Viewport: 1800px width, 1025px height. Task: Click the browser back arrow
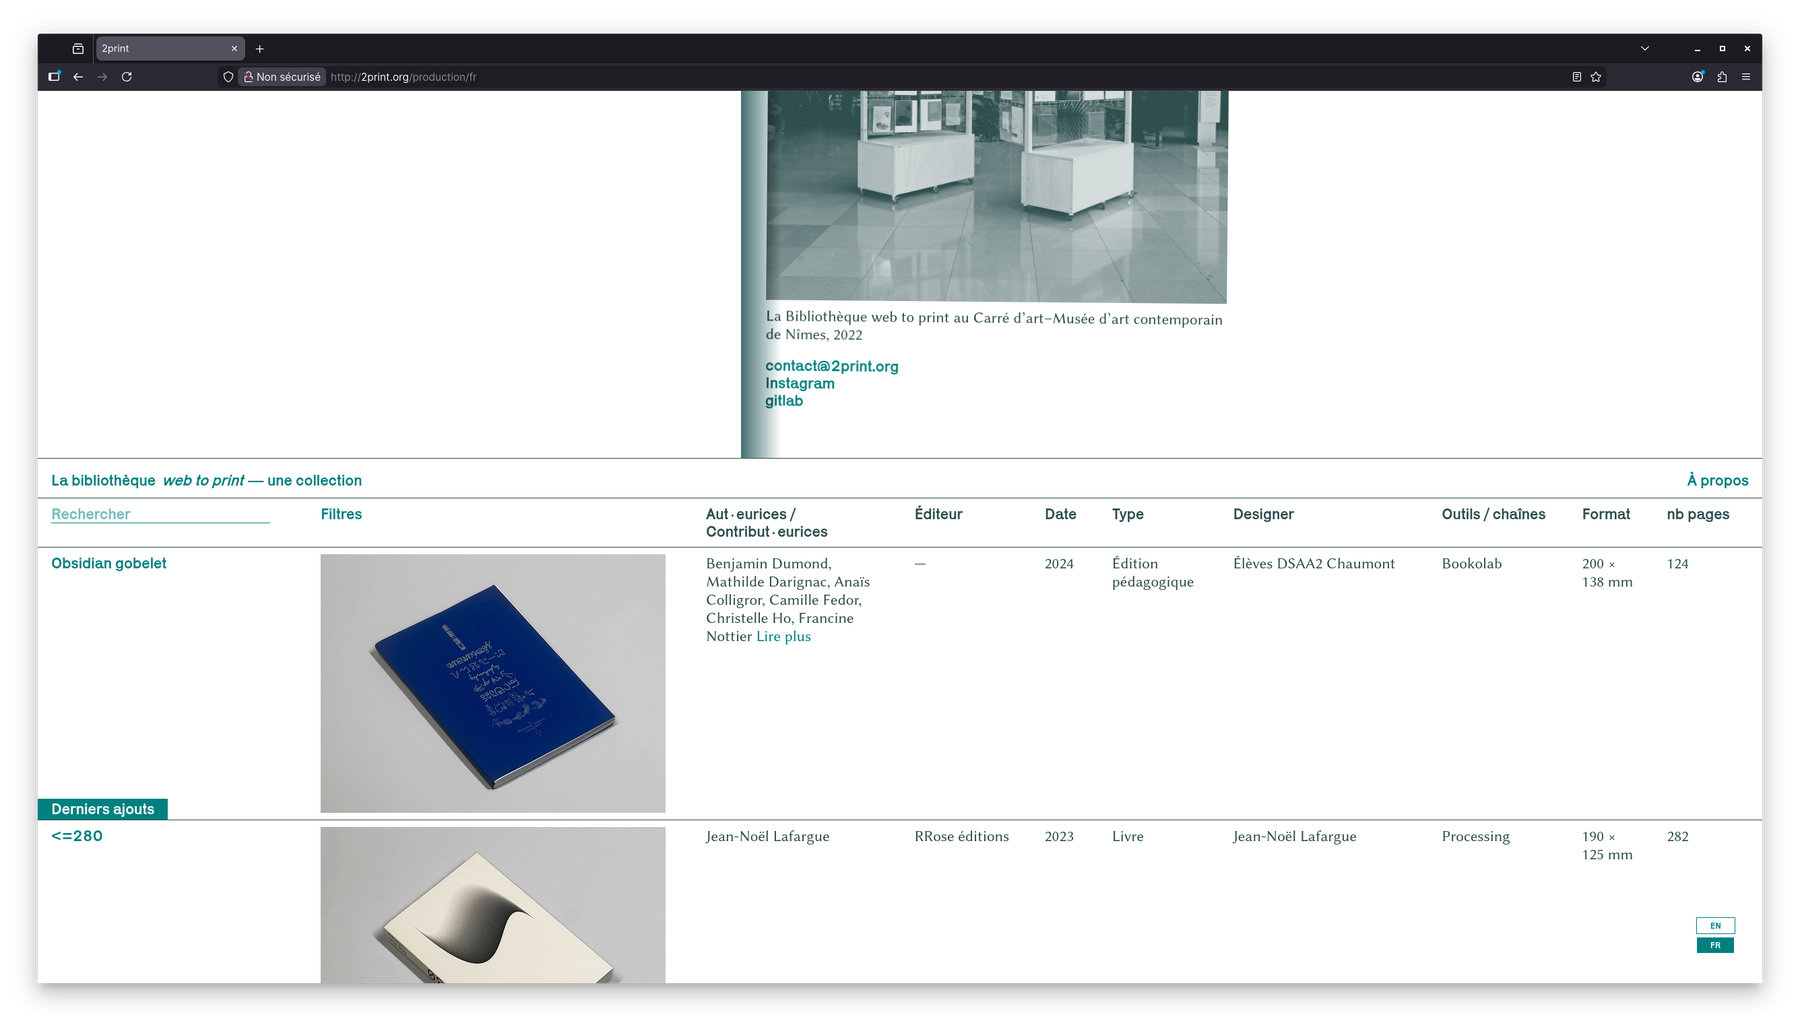click(78, 77)
